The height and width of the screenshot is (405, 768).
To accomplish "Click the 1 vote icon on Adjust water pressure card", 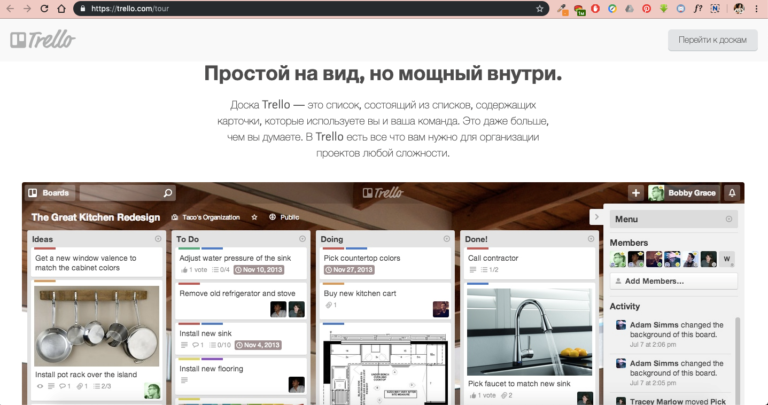I will [x=194, y=270].
